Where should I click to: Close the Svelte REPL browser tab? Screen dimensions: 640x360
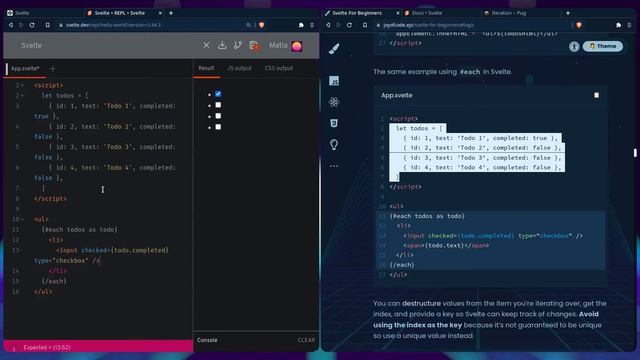click(160, 13)
